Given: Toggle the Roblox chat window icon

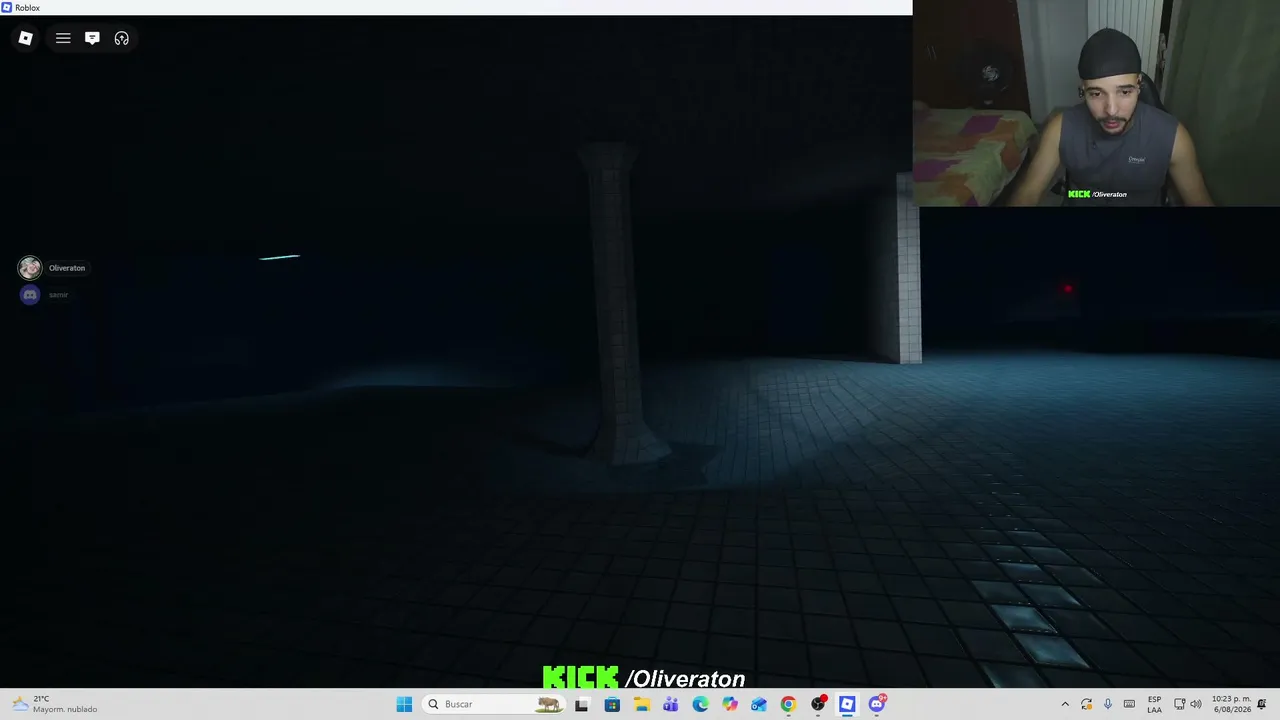Looking at the screenshot, I should click(92, 38).
